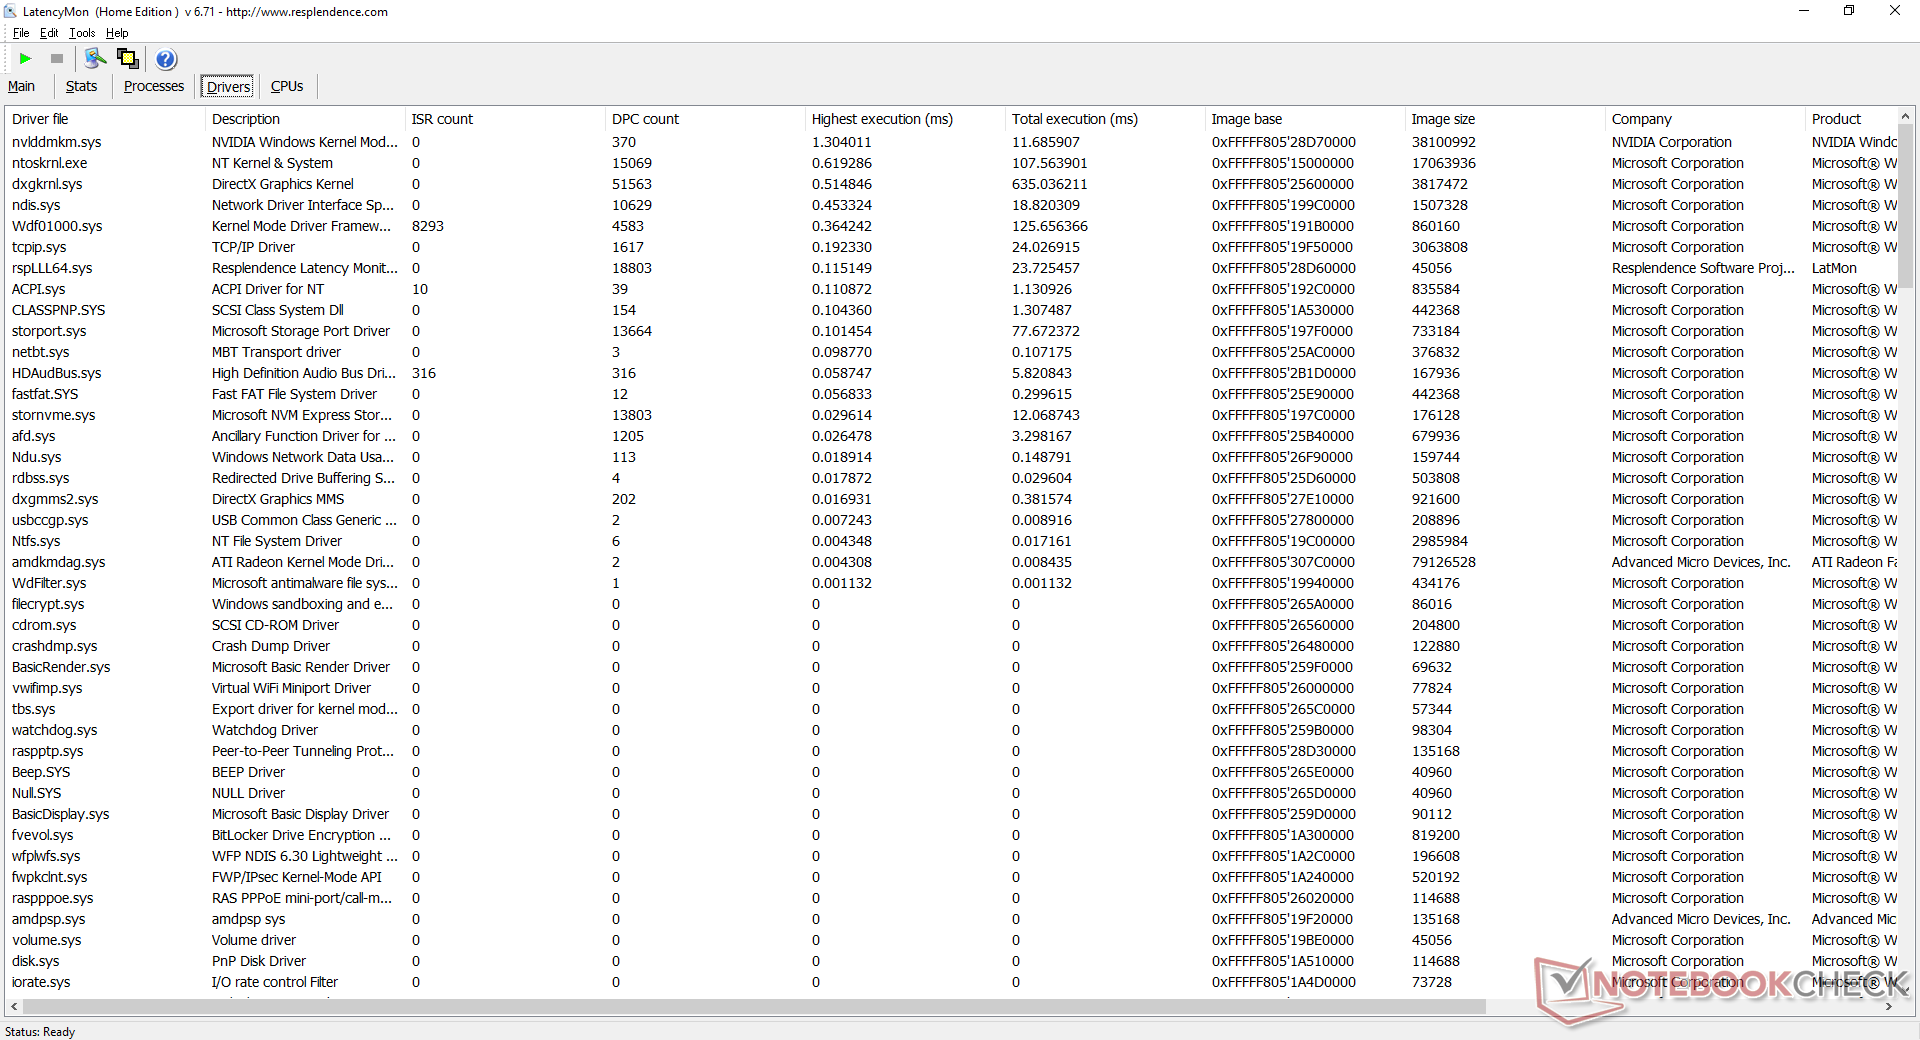Select the usbccgp.sys row

[952, 520]
